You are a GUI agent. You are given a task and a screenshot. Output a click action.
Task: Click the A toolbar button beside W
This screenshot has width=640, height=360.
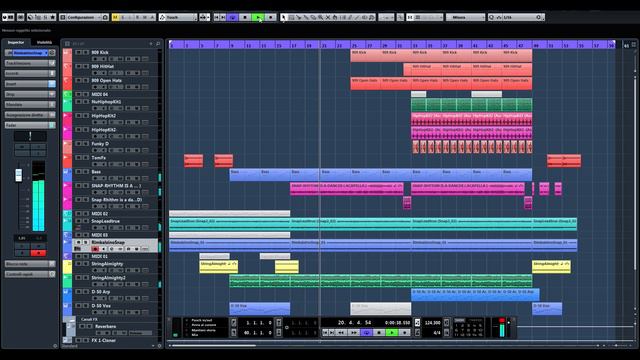click(152, 17)
